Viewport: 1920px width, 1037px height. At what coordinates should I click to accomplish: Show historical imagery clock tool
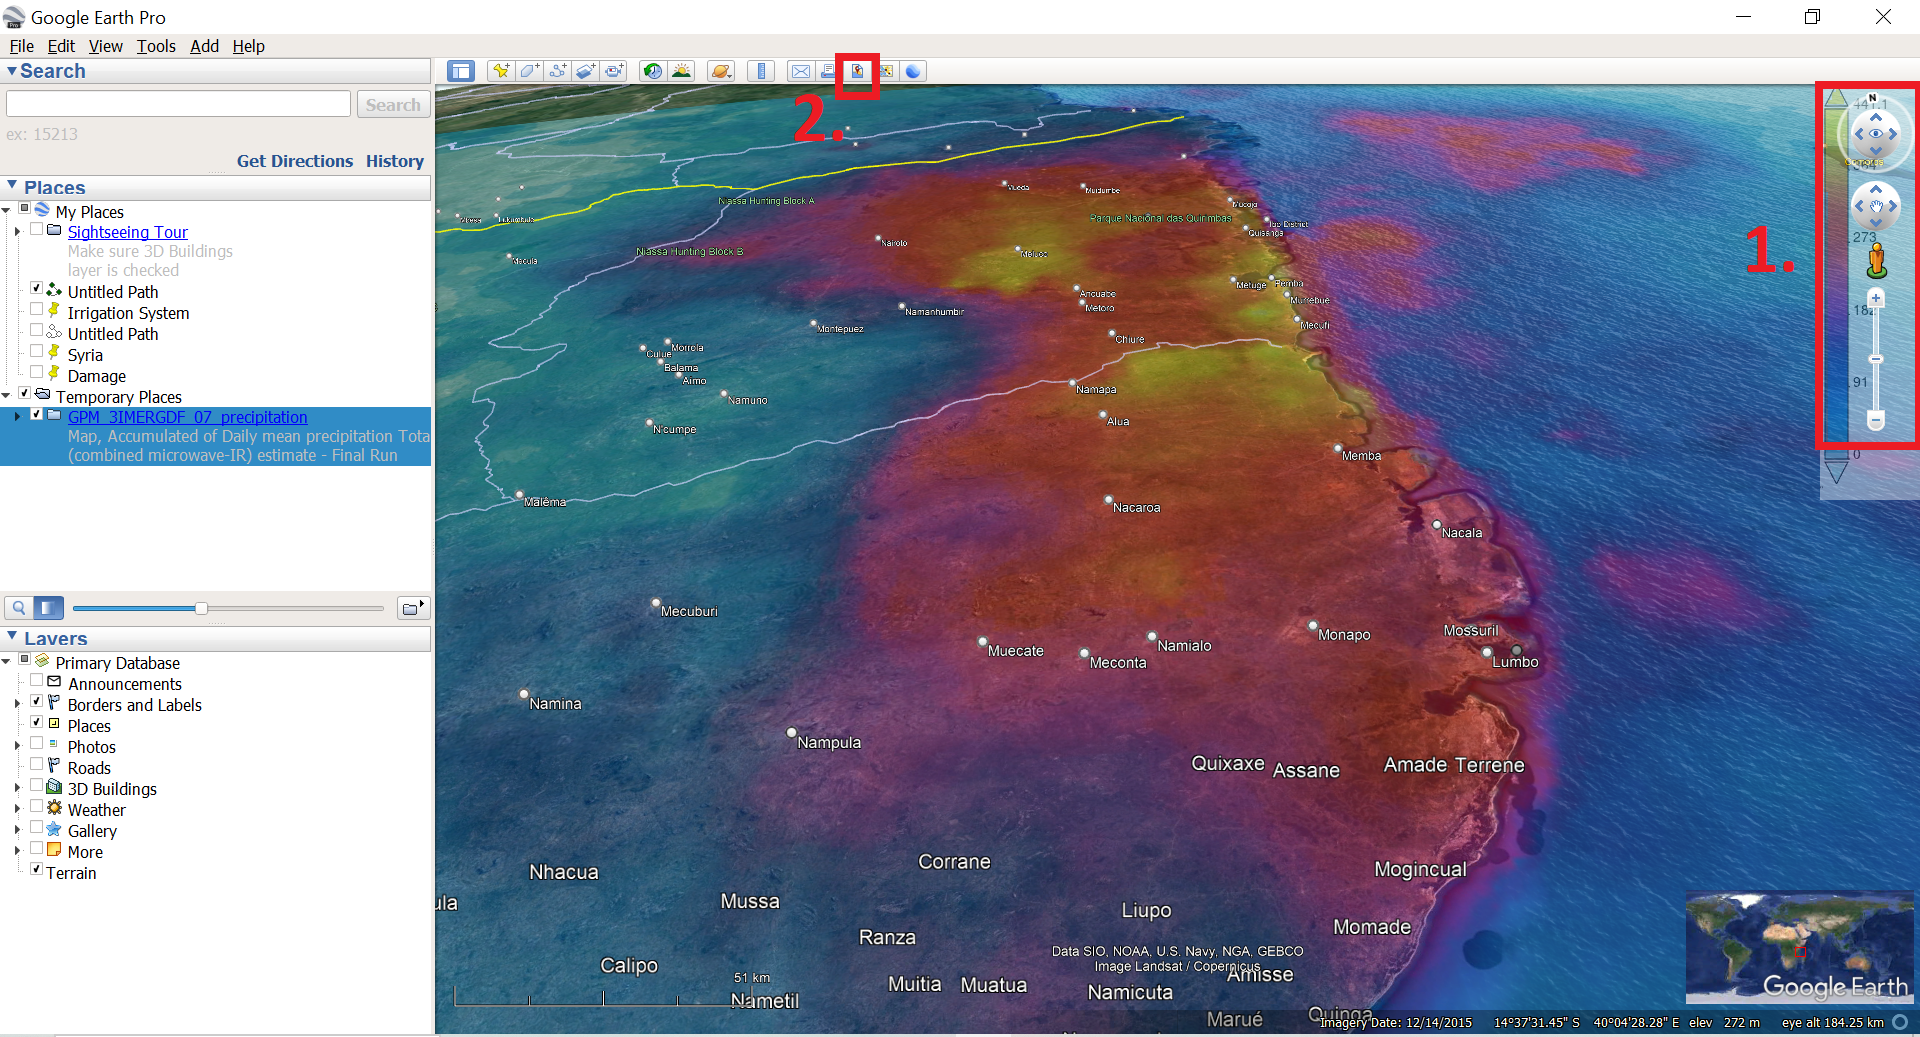(653, 71)
